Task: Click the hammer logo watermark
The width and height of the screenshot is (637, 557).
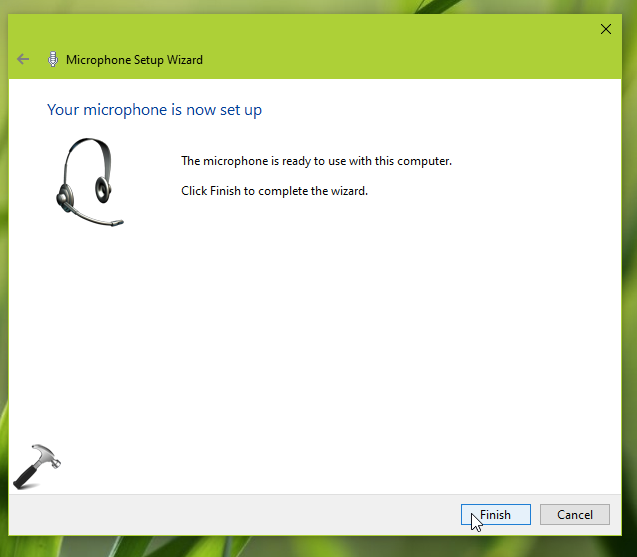Action: (x=37, y=466)
